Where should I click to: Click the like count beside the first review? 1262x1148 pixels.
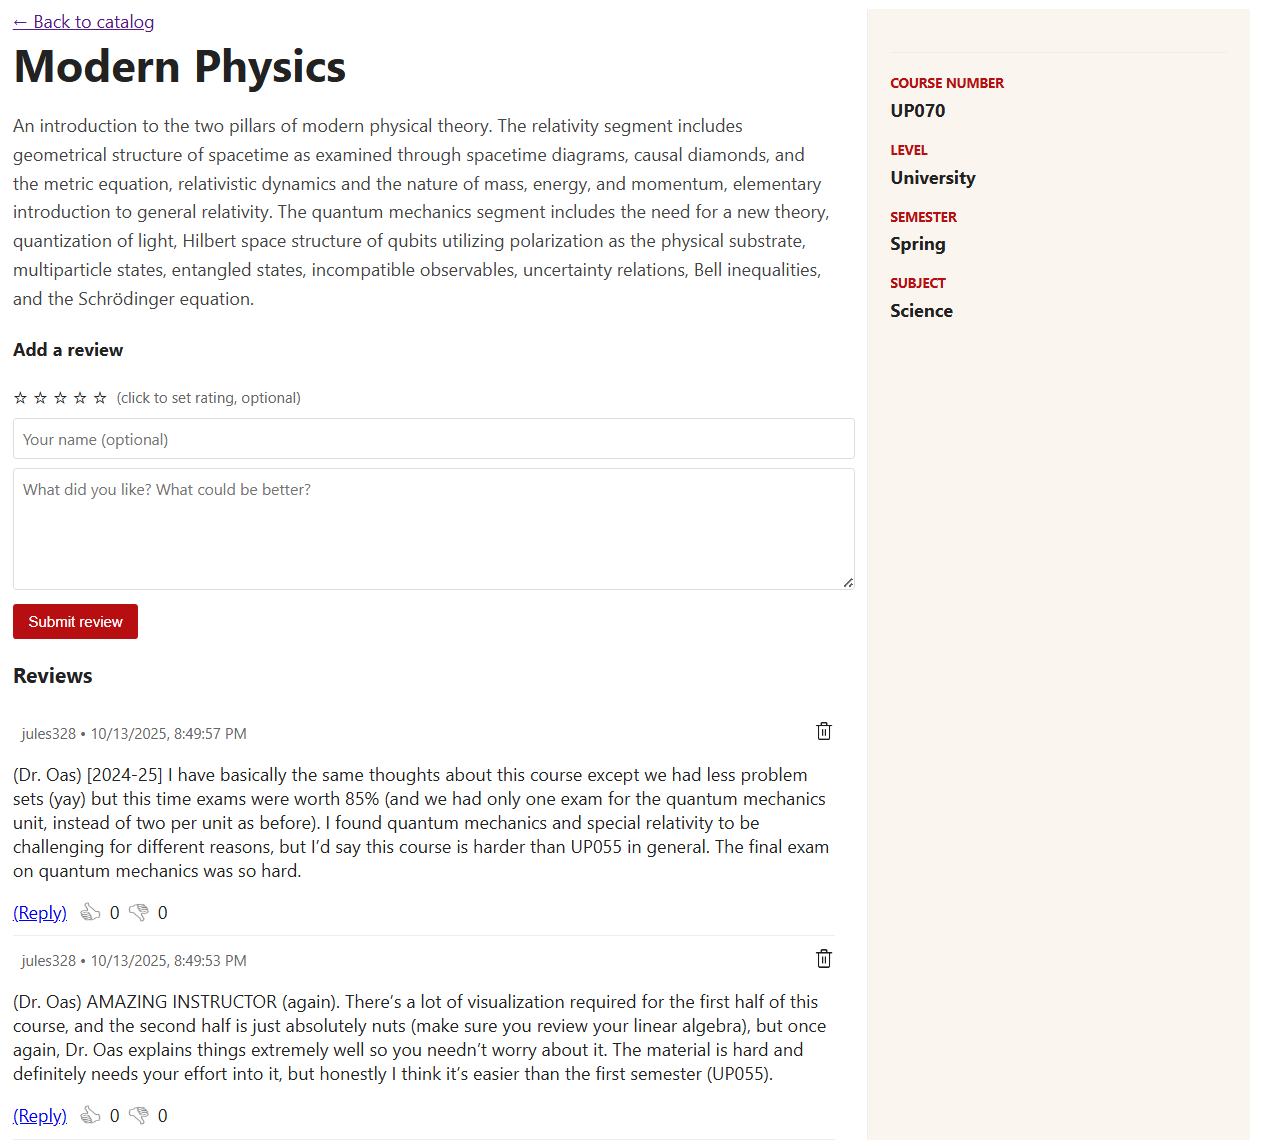coord(114,912)
